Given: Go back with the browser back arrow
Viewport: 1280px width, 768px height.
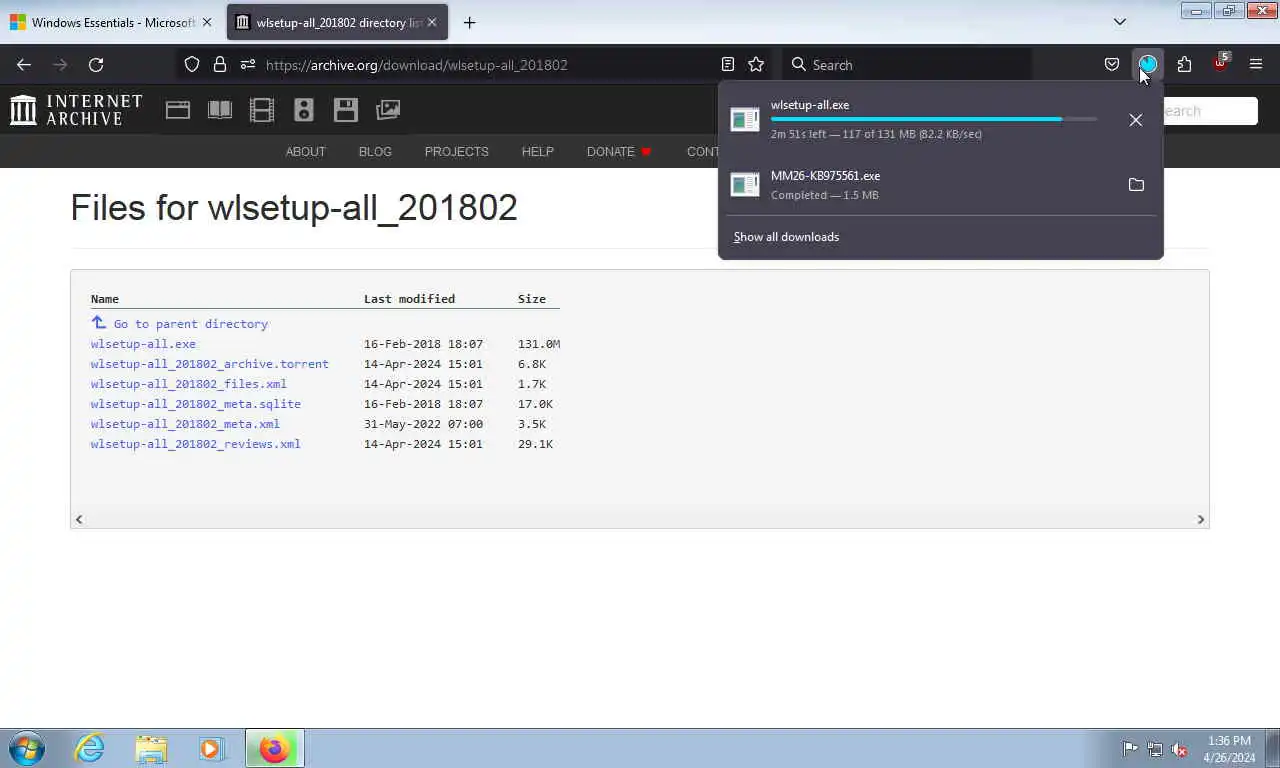Looking at the screenshot, I should point(24,65).
